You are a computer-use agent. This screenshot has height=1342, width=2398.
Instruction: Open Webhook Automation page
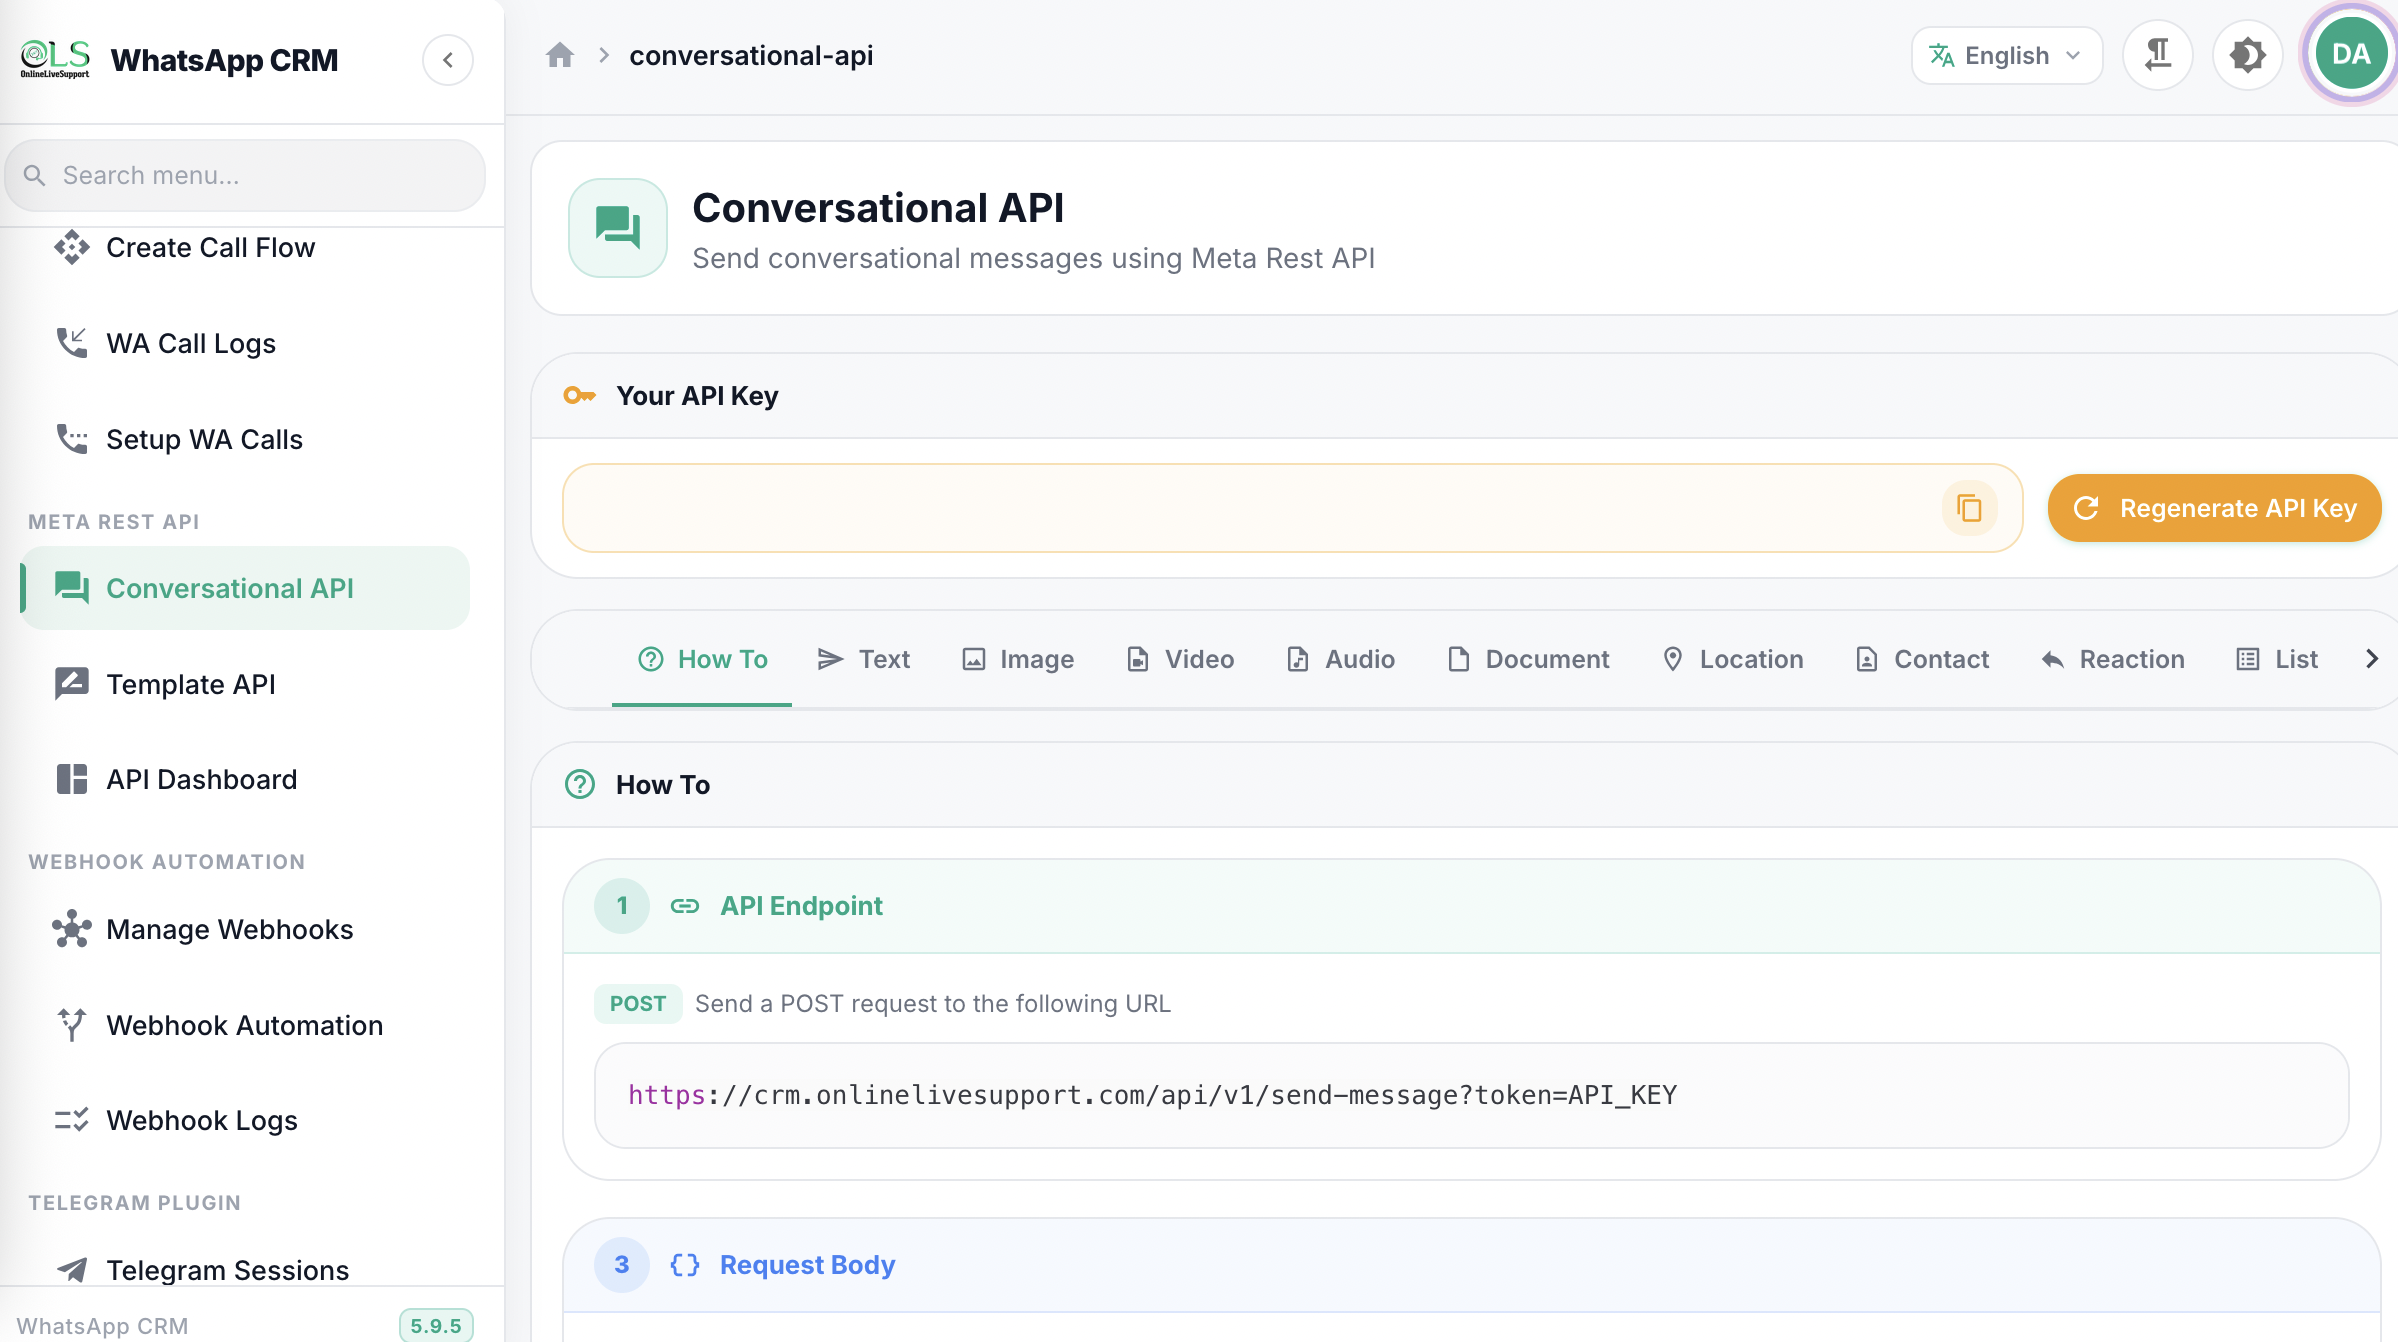coord(244,1025)
